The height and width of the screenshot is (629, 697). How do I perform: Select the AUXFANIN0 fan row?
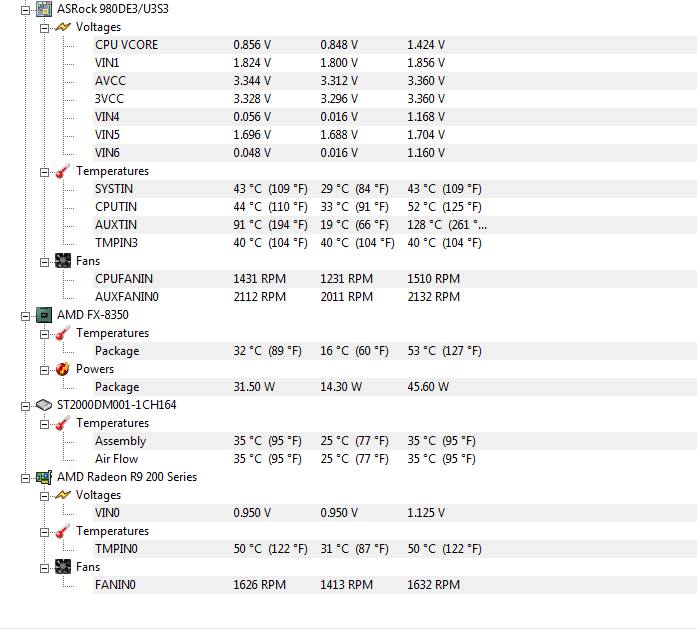coord(395,297)
